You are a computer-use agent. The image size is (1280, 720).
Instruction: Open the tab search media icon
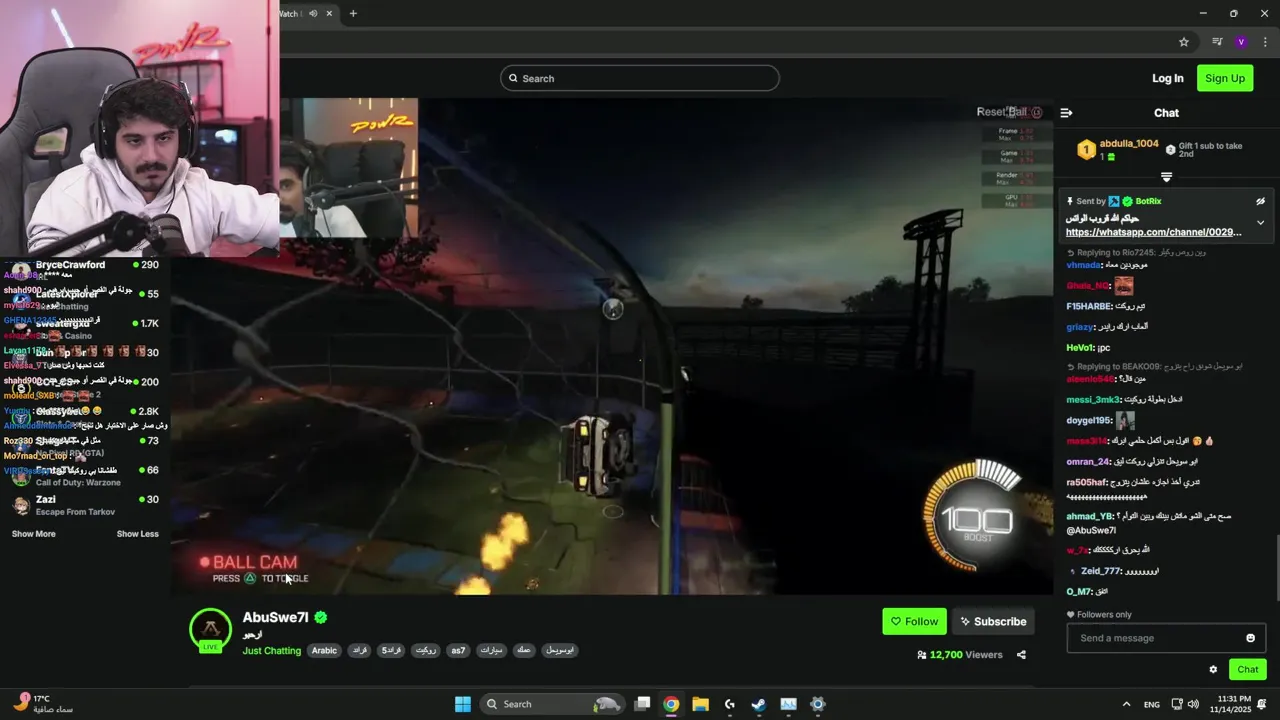click(1217, 42)
